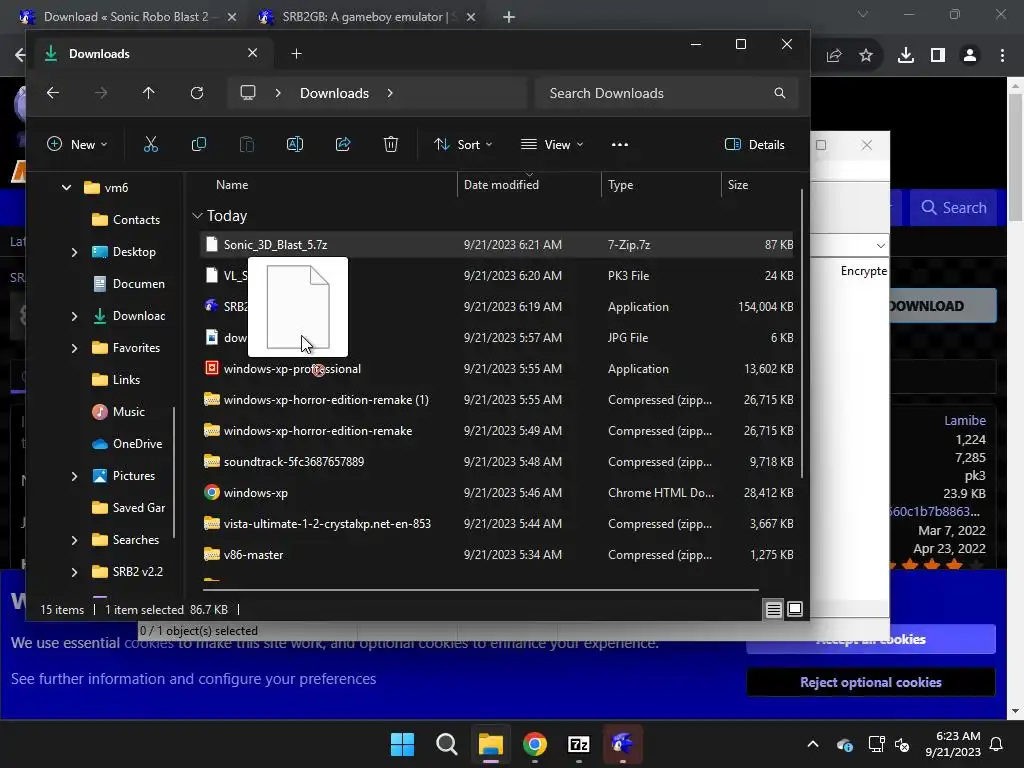This screenshot has height=768, width=1024.
Task: Expand the Pictures tree node
Action: click(74, 476)
